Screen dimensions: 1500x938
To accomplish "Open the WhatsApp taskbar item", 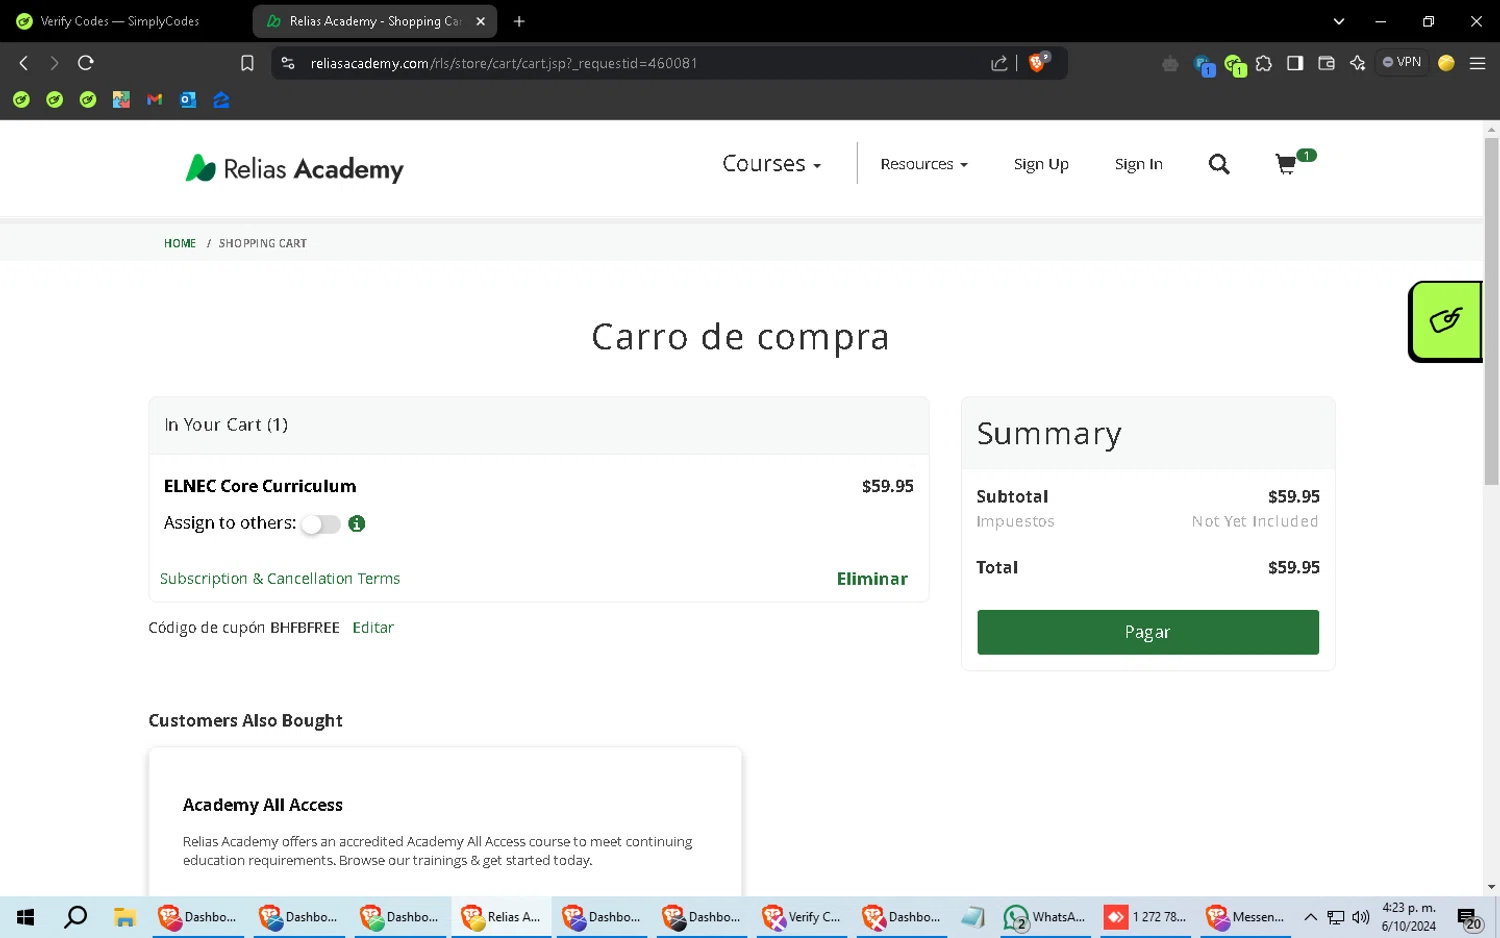I will tap(1045, 917).
